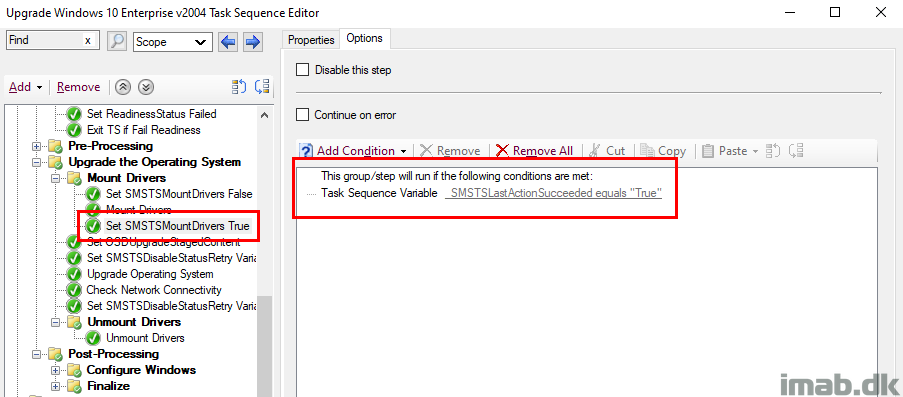The image size is (903, 397).
Task: Click the move step down icon
Action: point(147,87)
